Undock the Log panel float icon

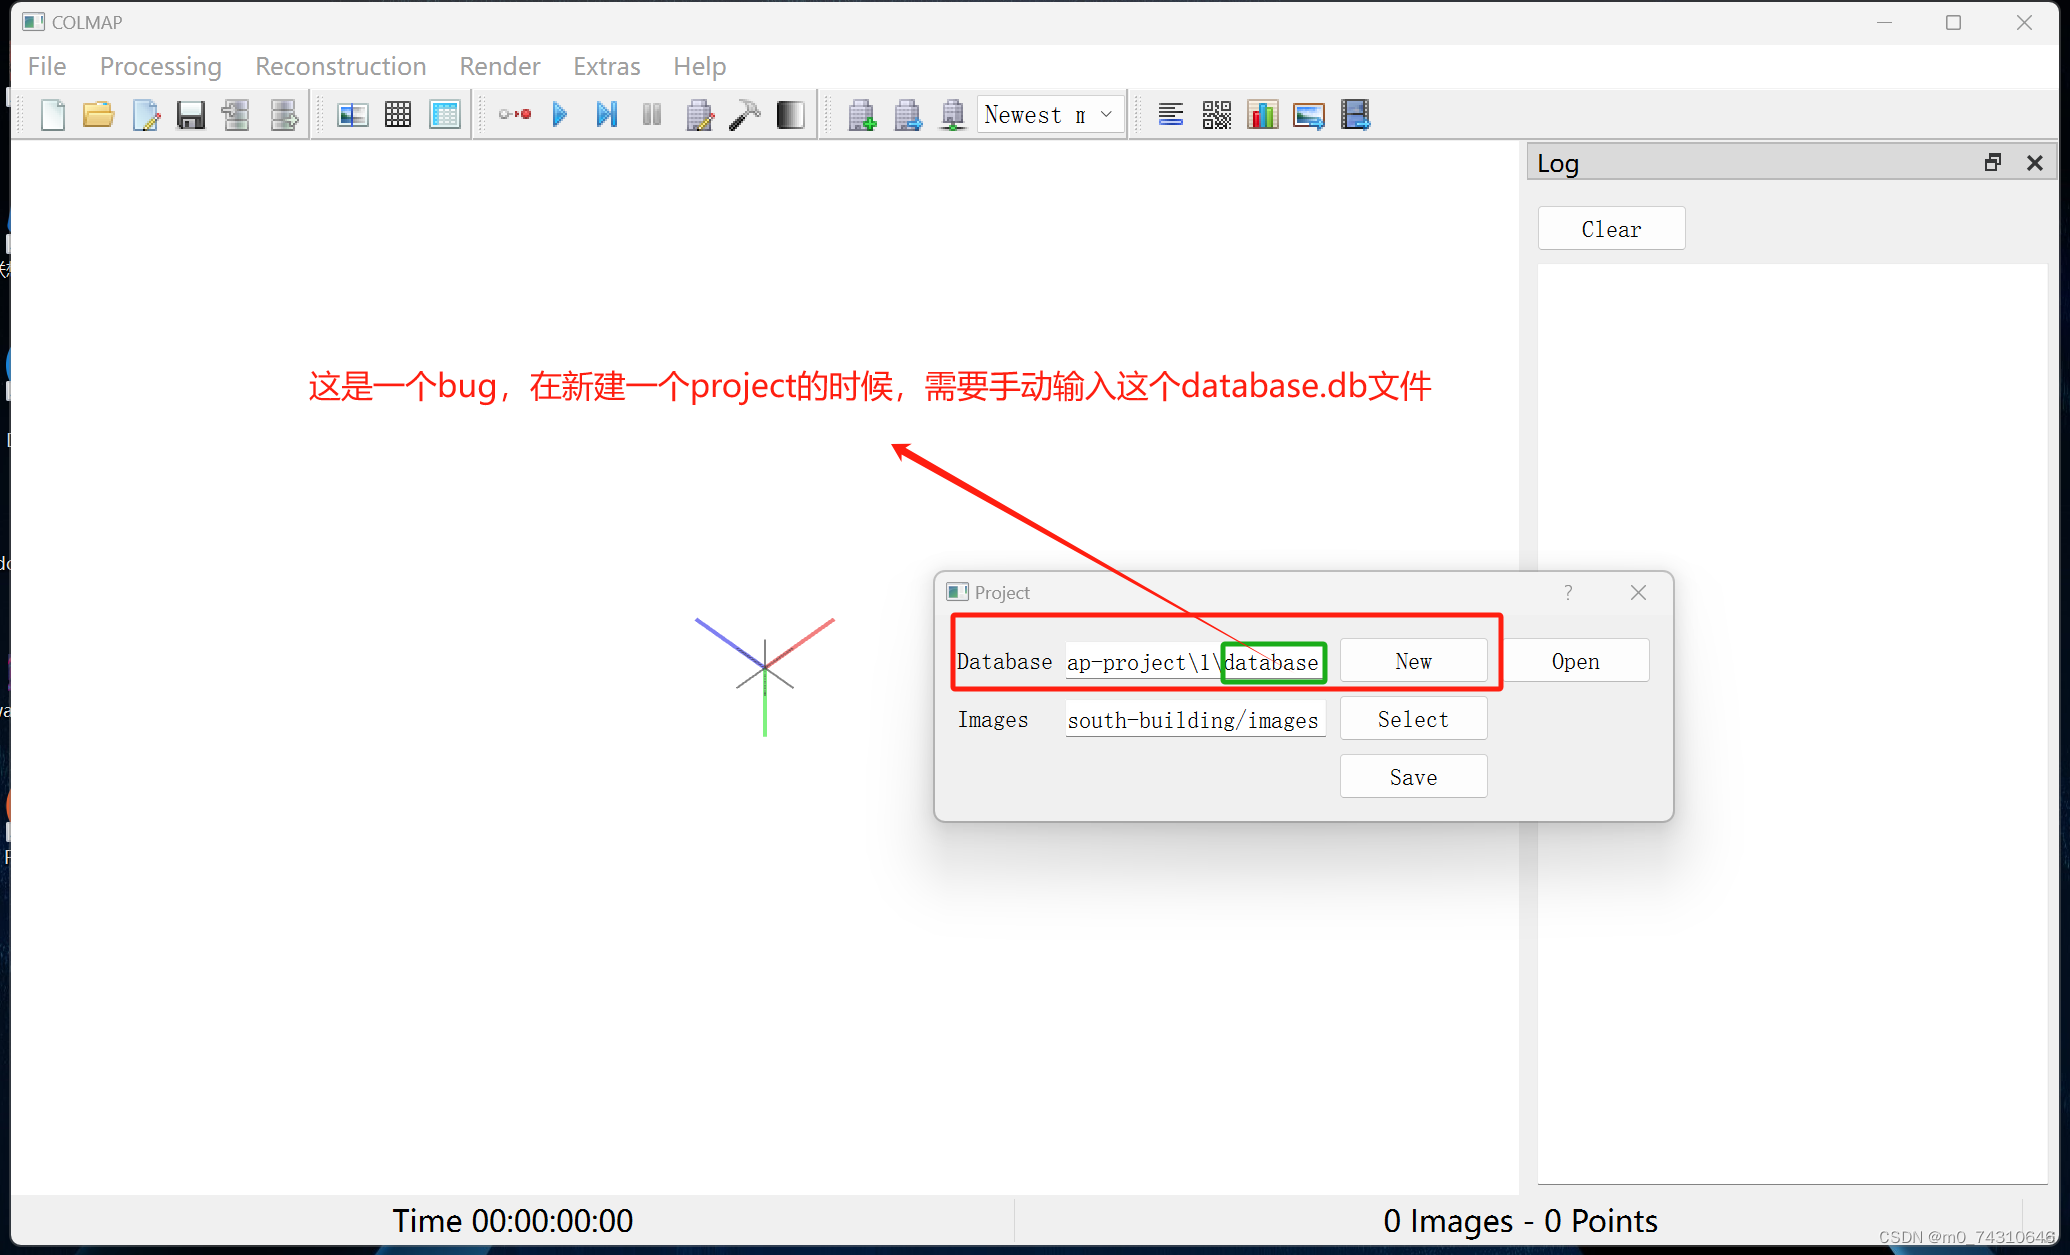[1992, 163]
